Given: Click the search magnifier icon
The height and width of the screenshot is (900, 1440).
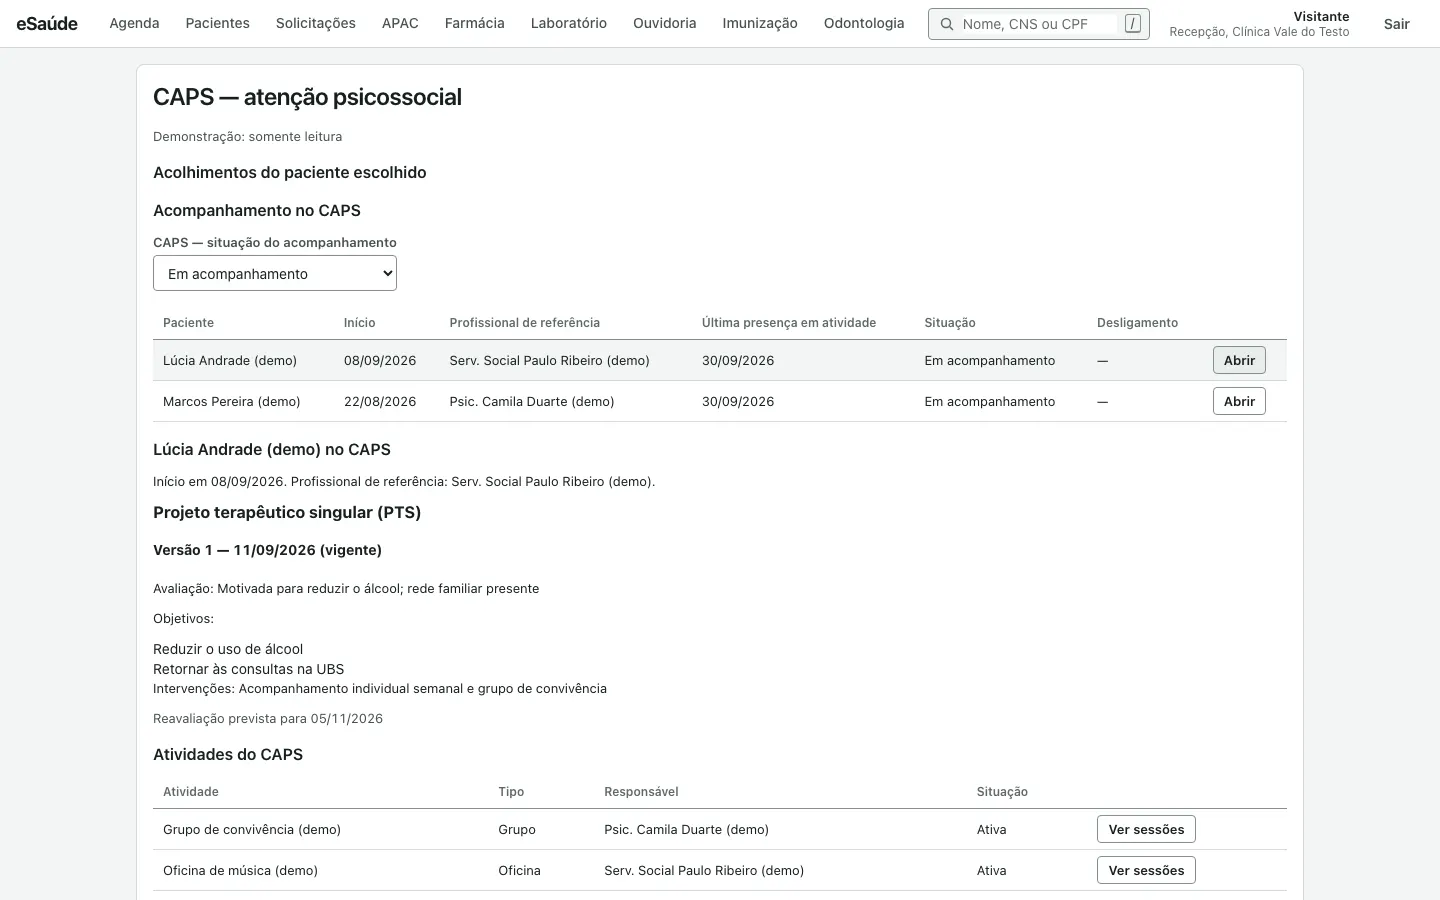Looking at the screenshot, I should [946, 24].
